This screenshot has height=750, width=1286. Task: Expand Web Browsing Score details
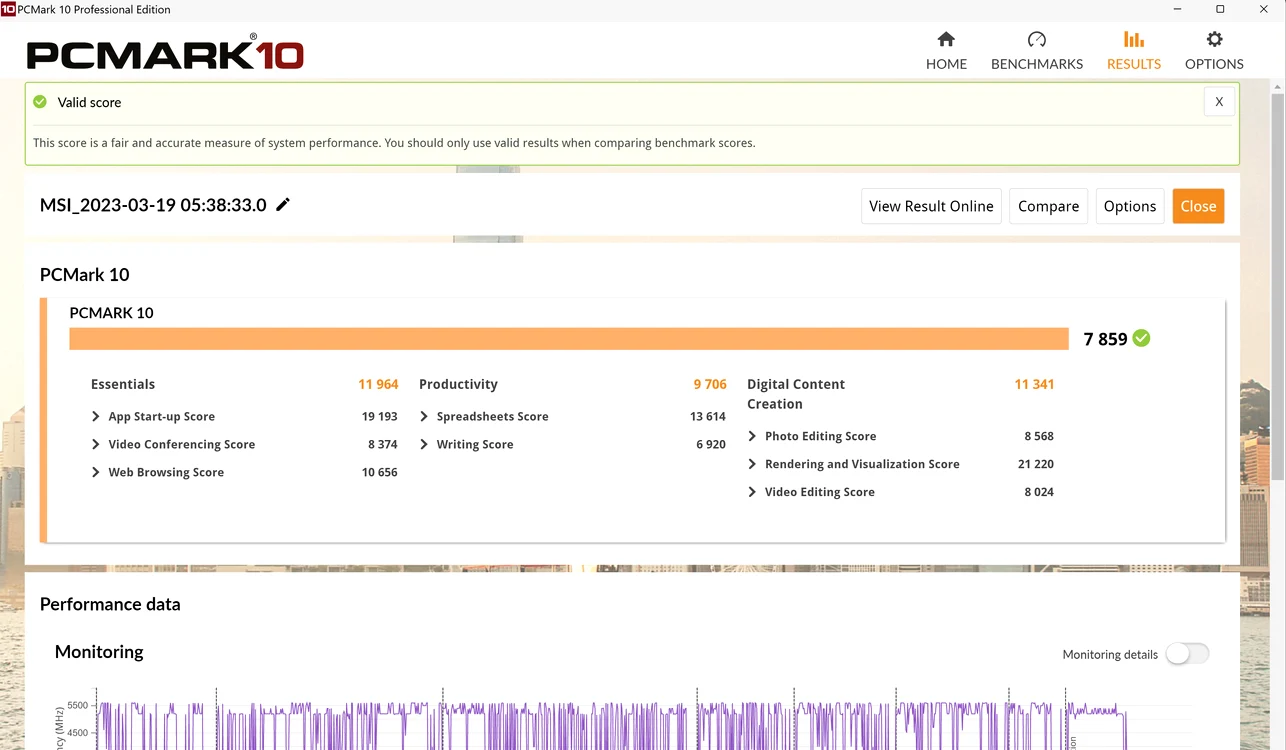pos(96,472)
